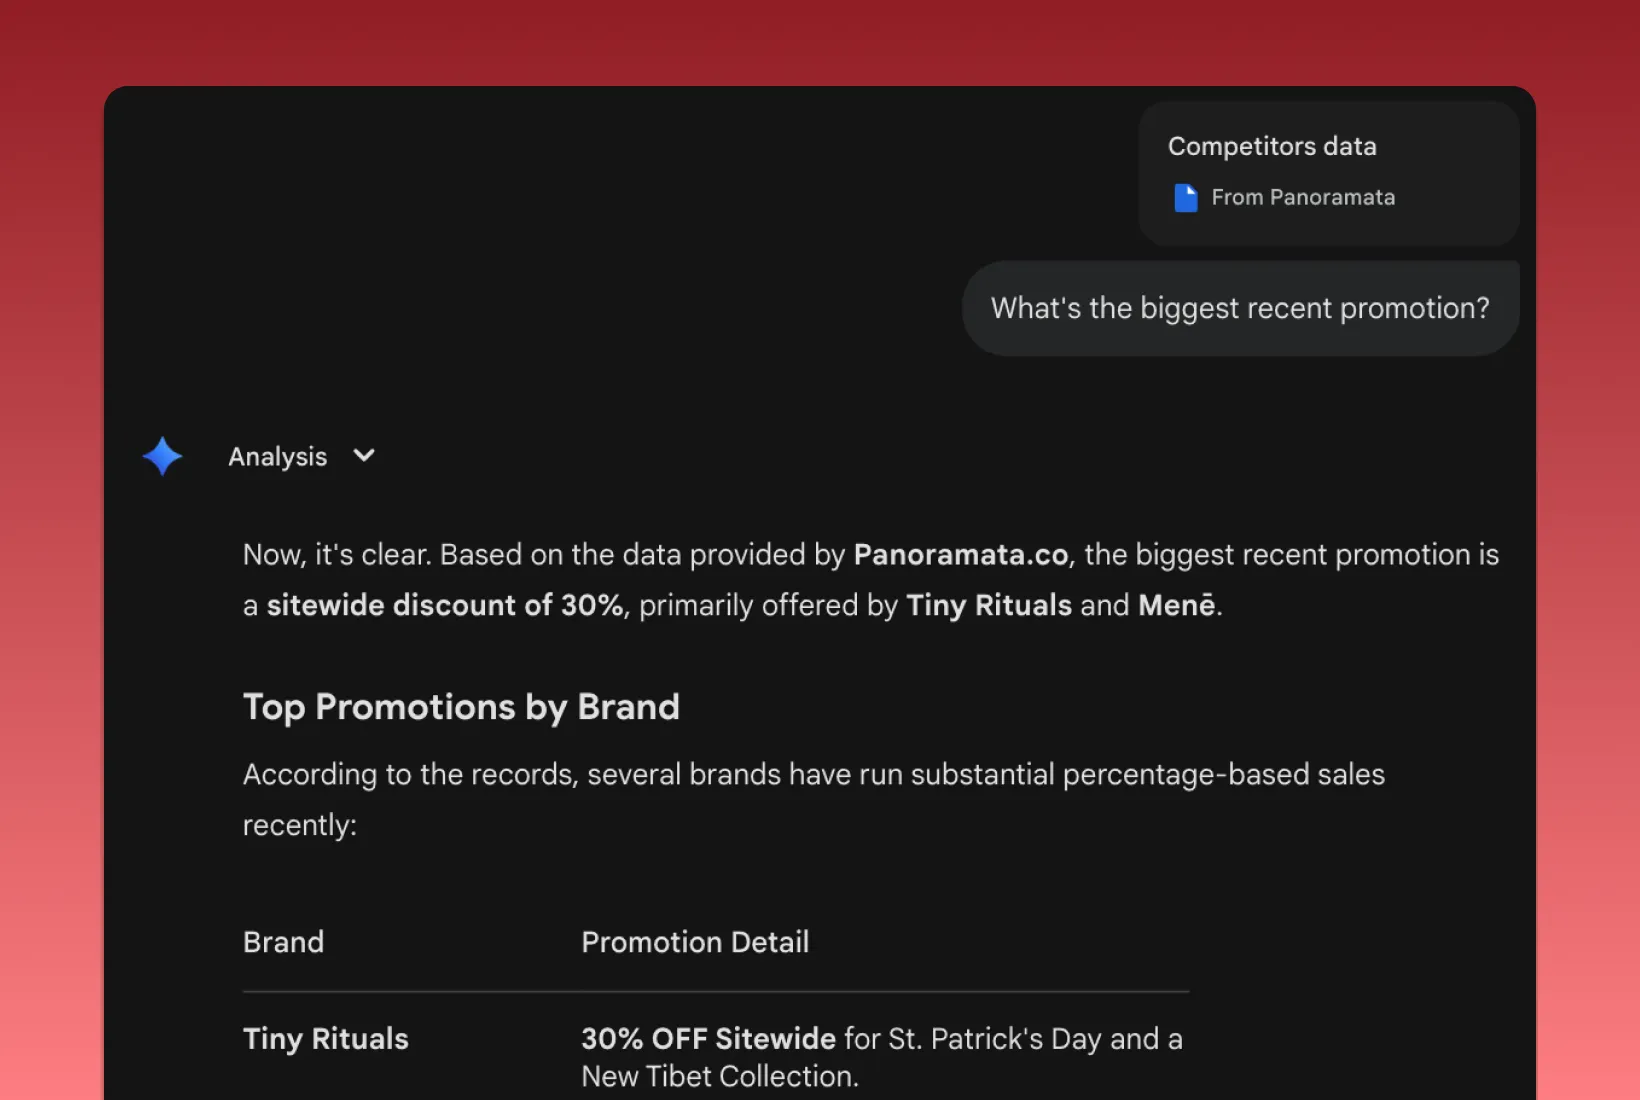Viewport: 1640px width, 1100px height.
Task: Click the 'According to the records' paragraph
Action: pos(814,800)
